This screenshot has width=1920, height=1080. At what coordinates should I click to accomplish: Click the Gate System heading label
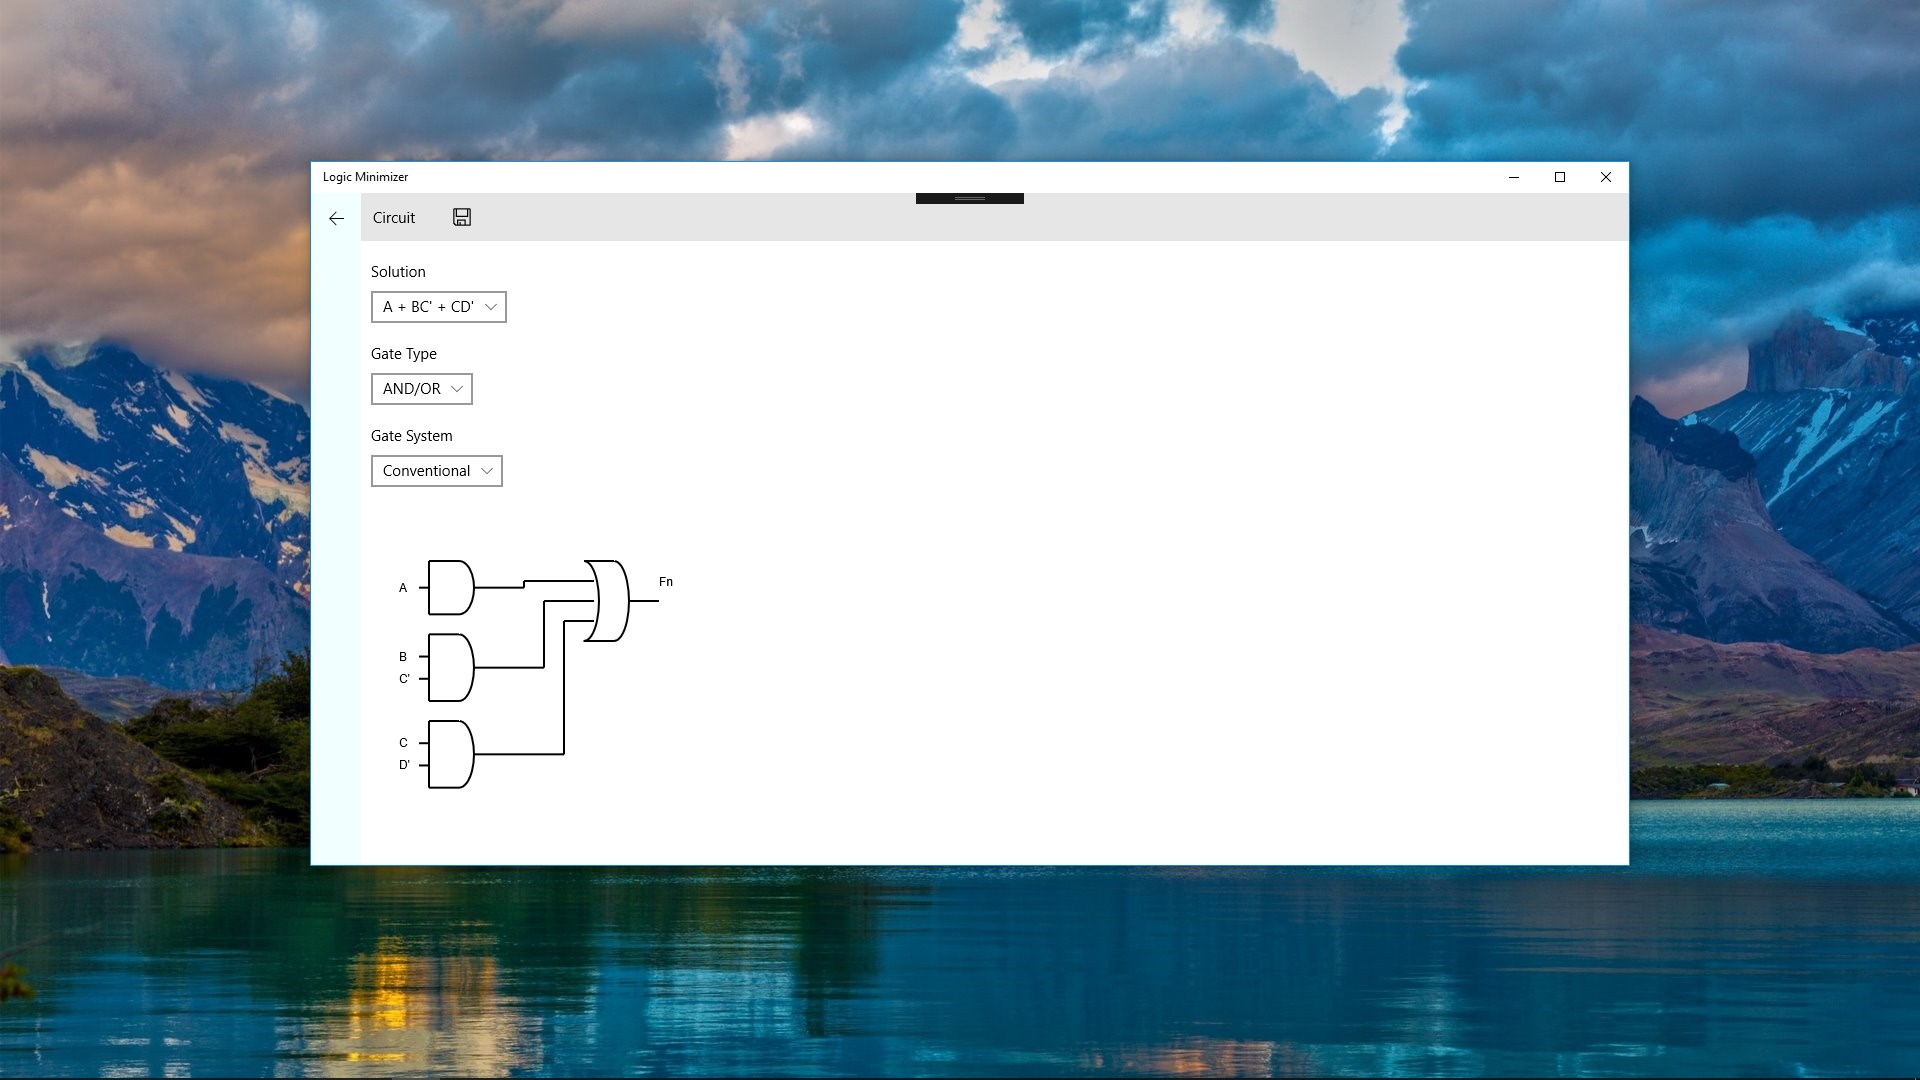coord(411,436)
